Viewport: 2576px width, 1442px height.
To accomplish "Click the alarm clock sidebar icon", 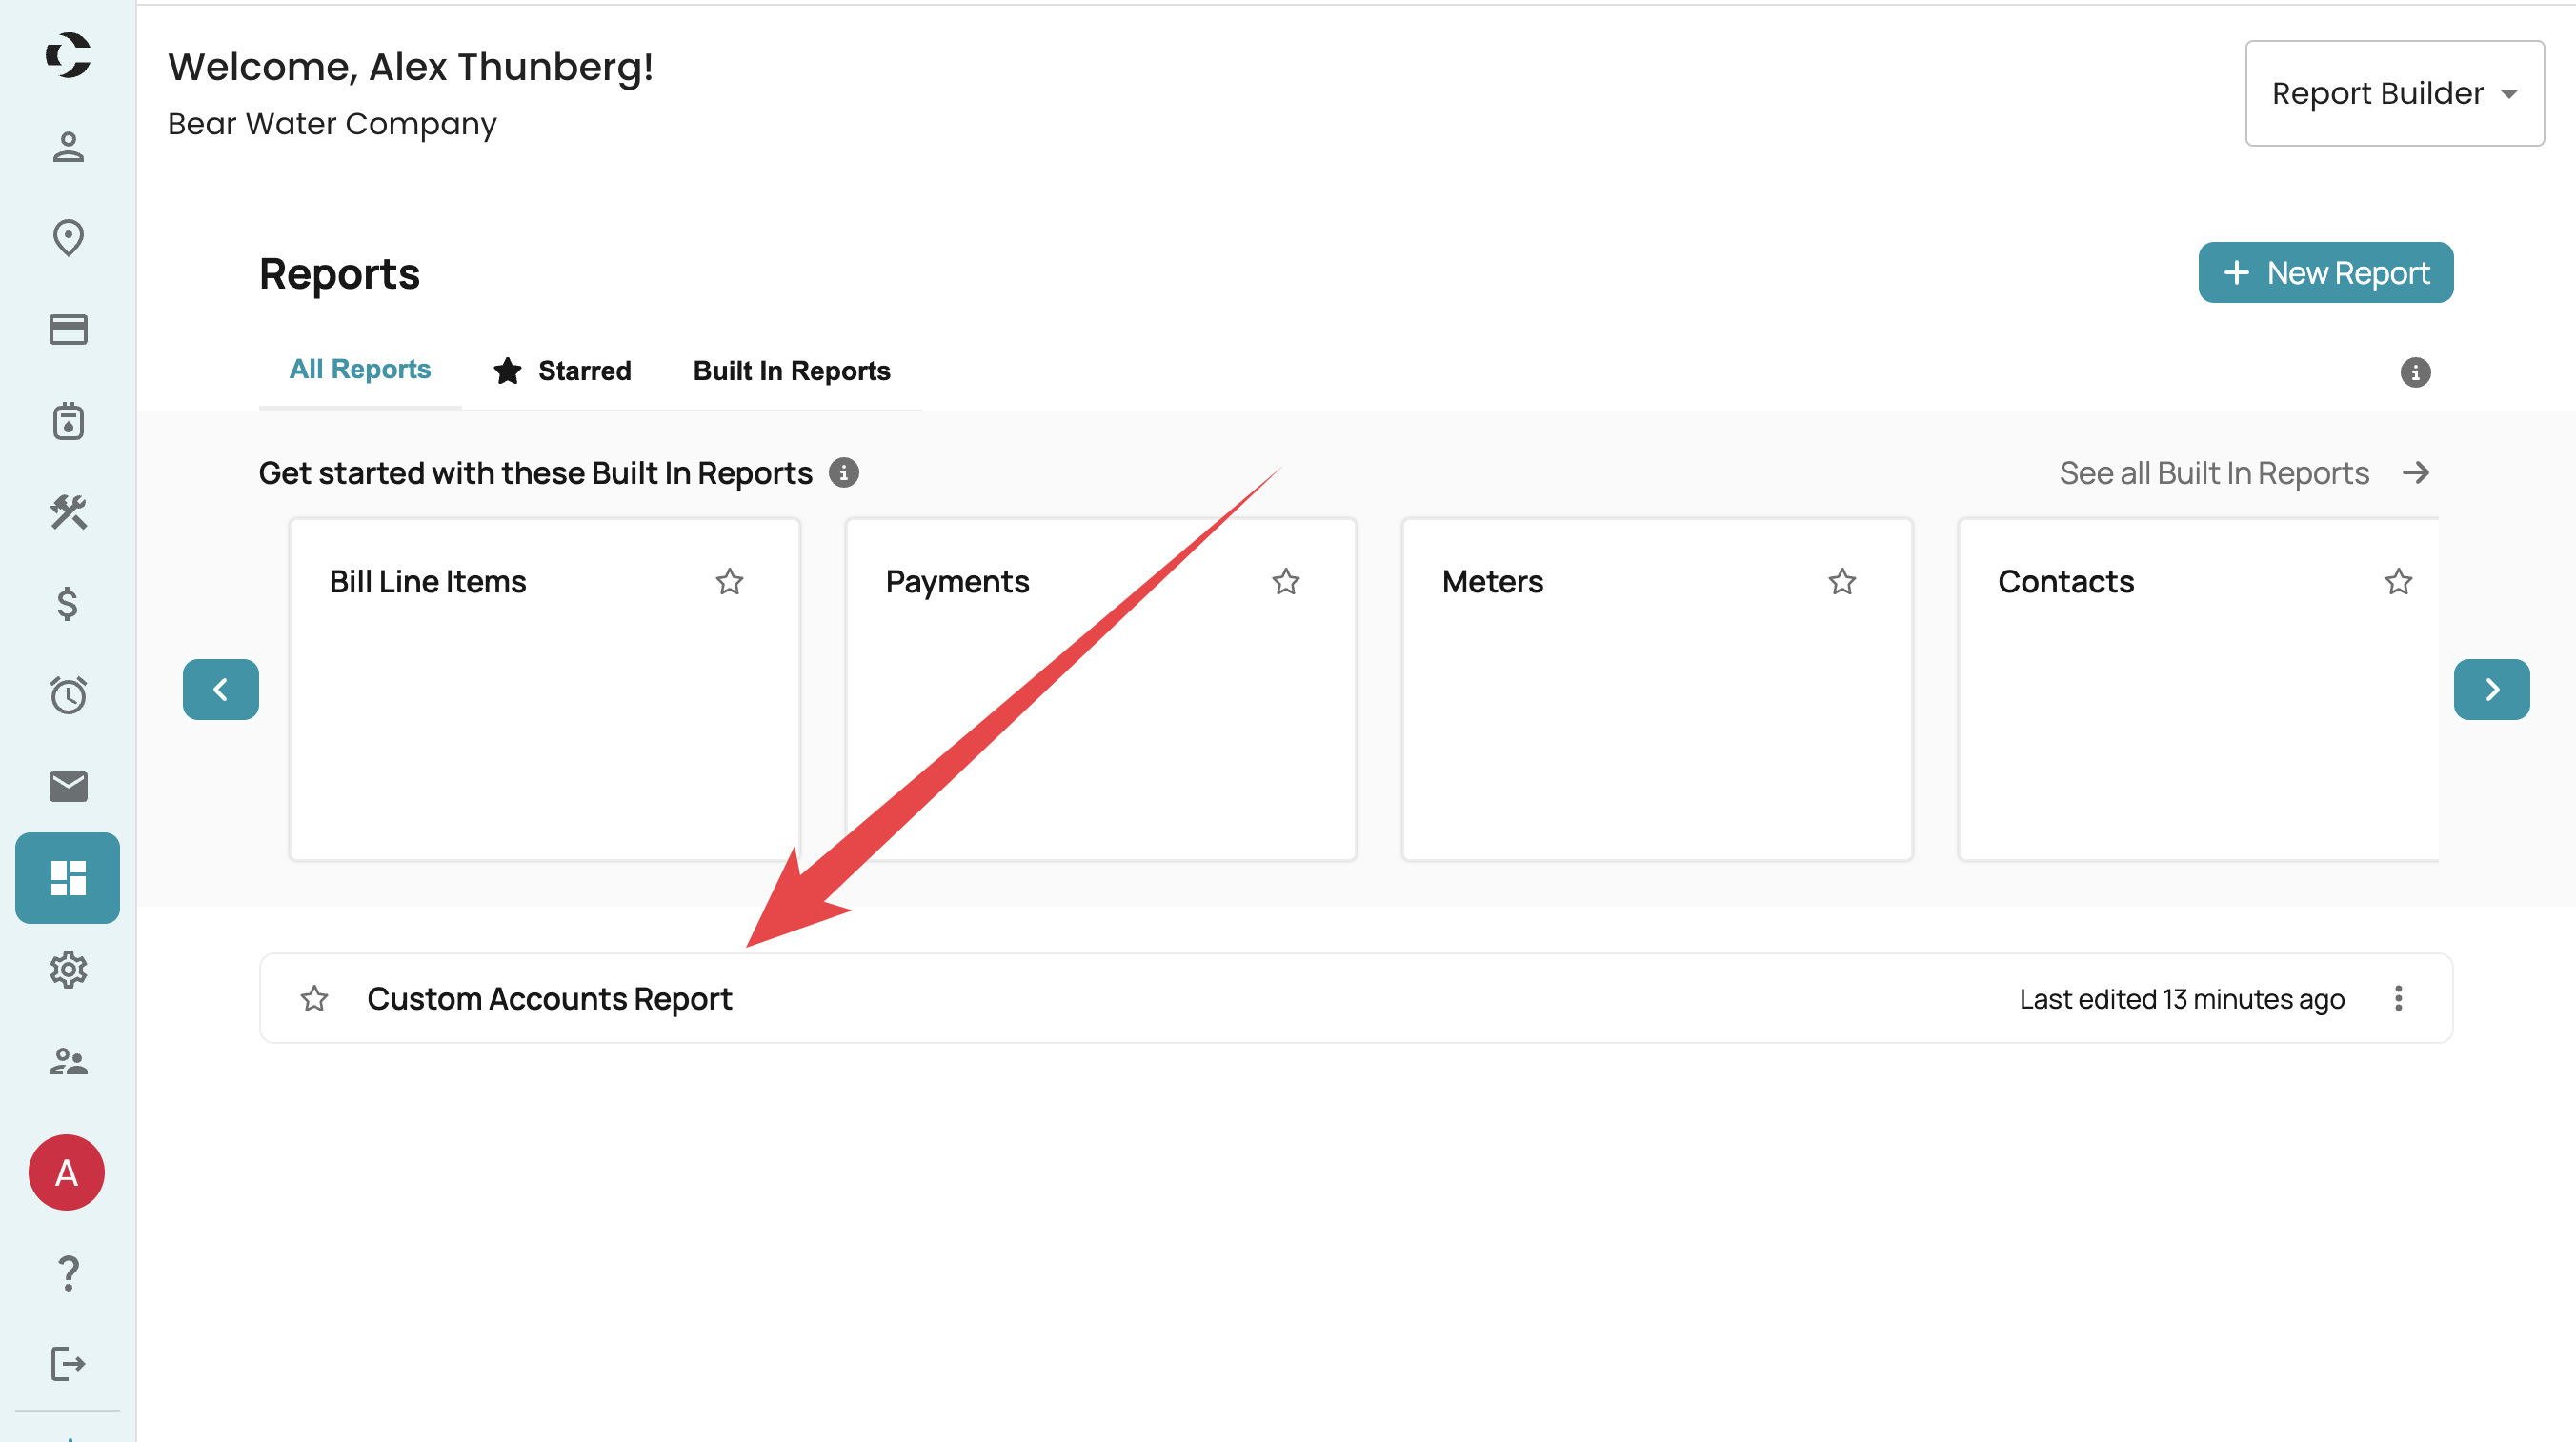I will click(x=68, y=695).
